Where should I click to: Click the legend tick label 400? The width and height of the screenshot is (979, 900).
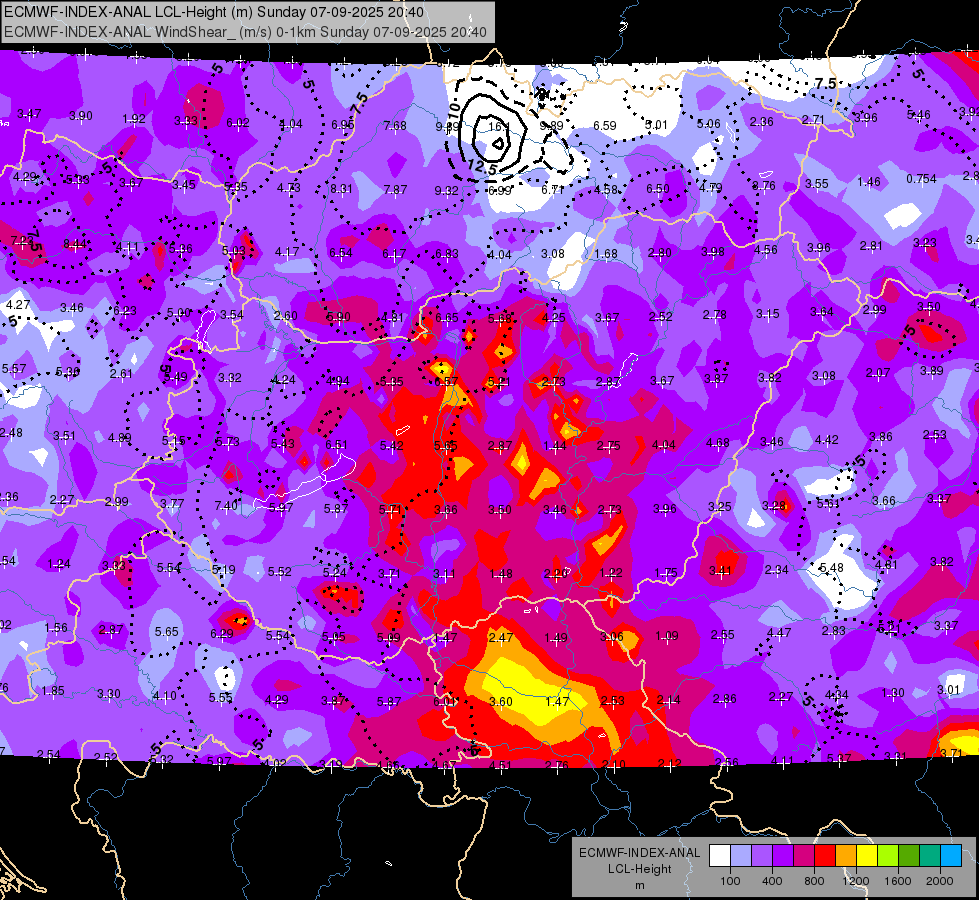coord(772,881)
